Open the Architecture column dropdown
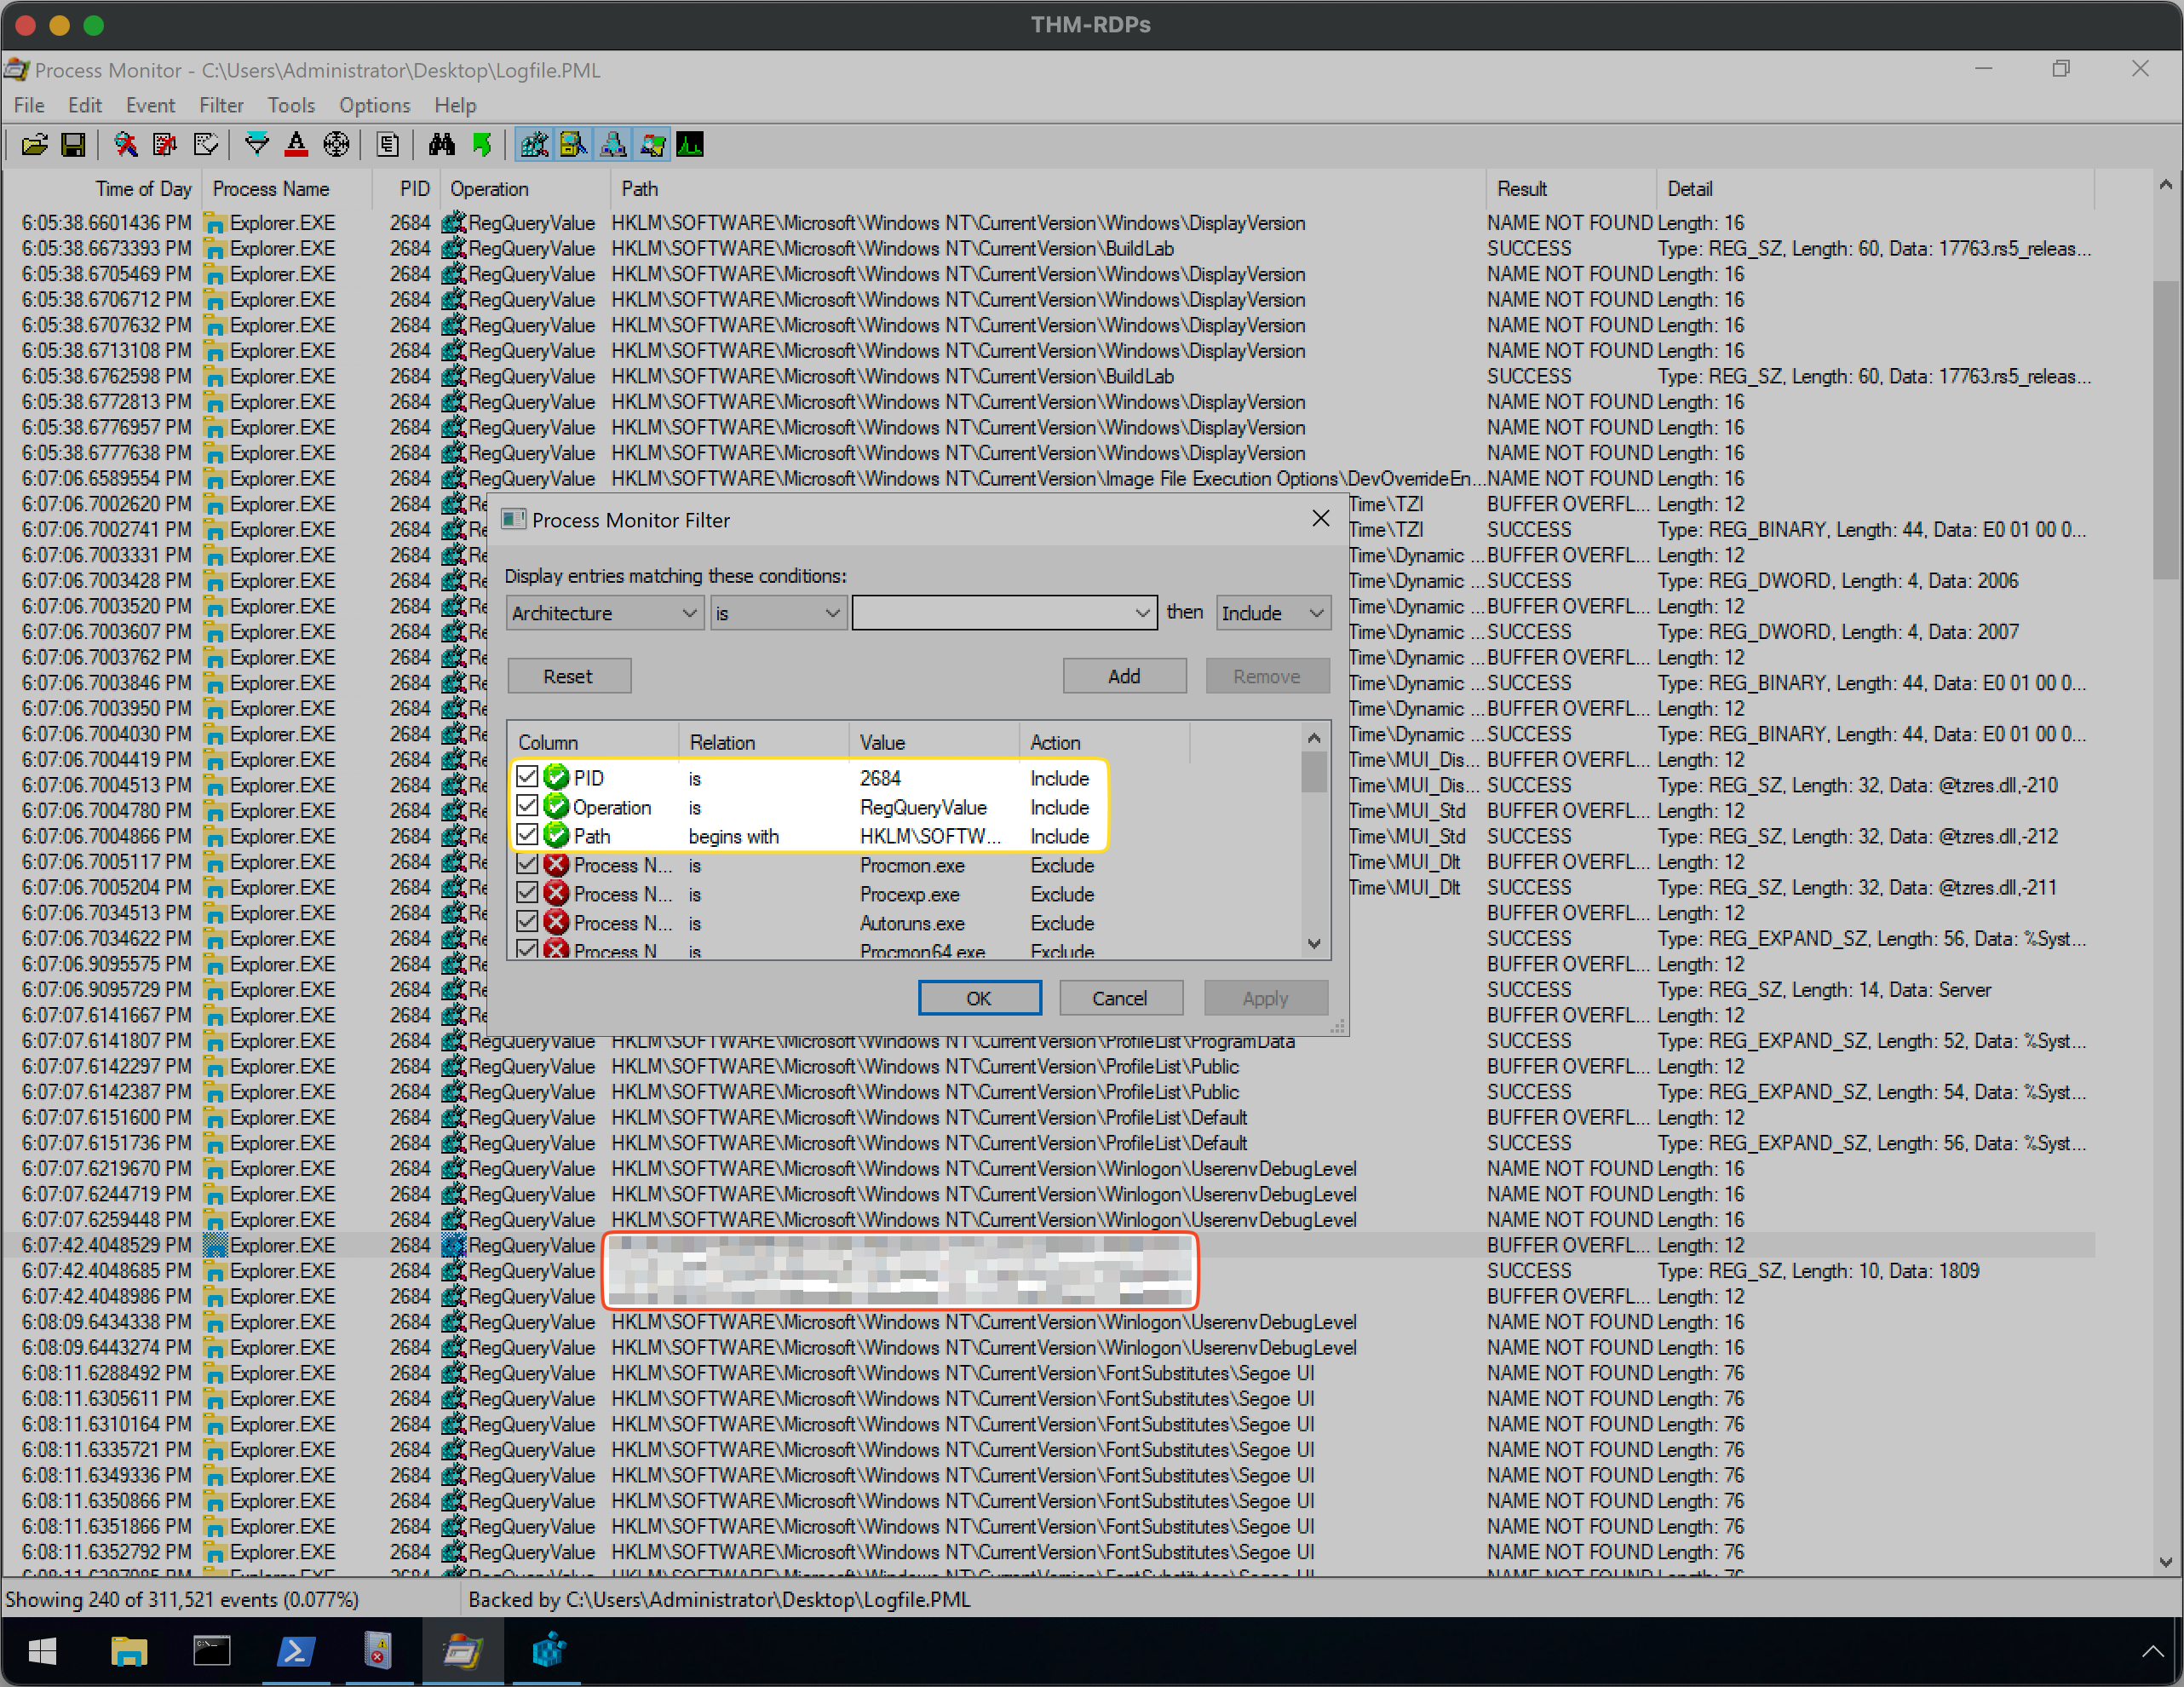This screenshot has height=1687, width=2184. 605,613
